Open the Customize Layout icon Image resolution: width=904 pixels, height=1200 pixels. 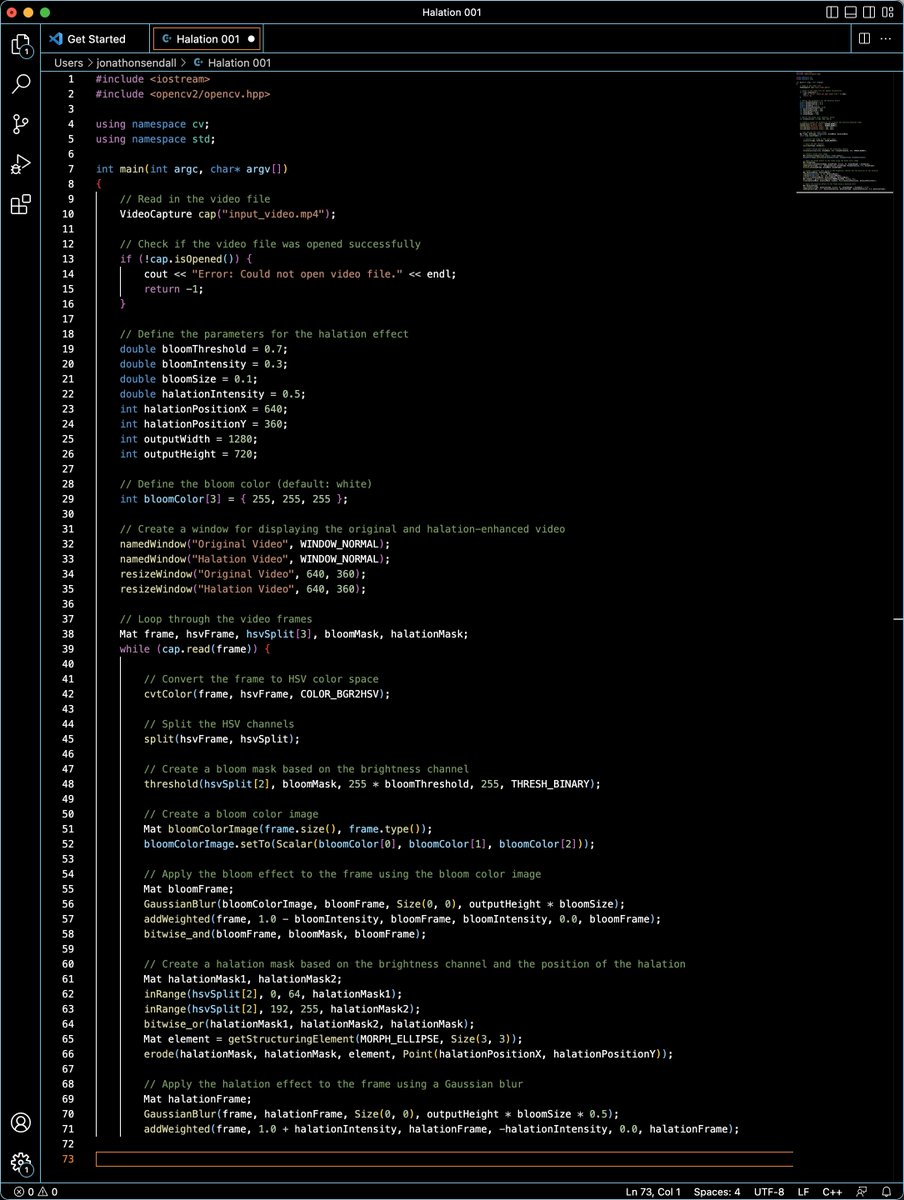point(887,12)
